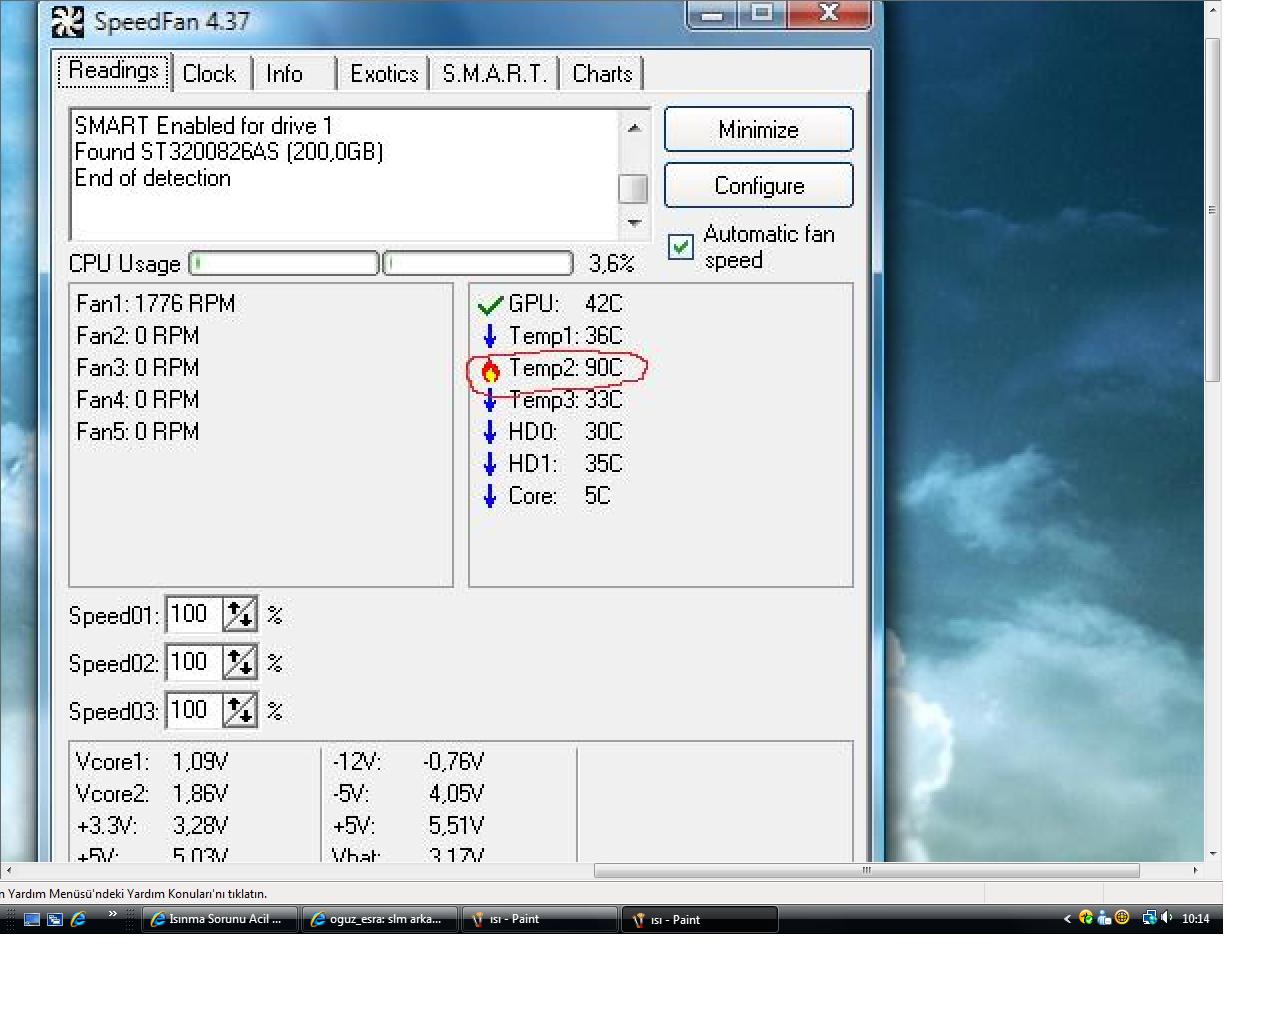Image resolution: width=1280 pixels, height=1024 pixels.
Task: Open the Clock tab
Action: 209,74
